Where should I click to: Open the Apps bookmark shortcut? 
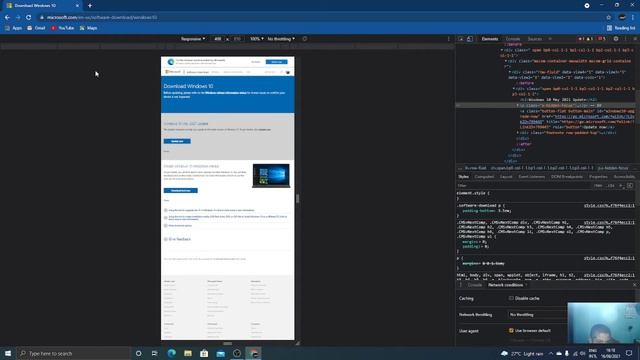(x=13, y=28)
